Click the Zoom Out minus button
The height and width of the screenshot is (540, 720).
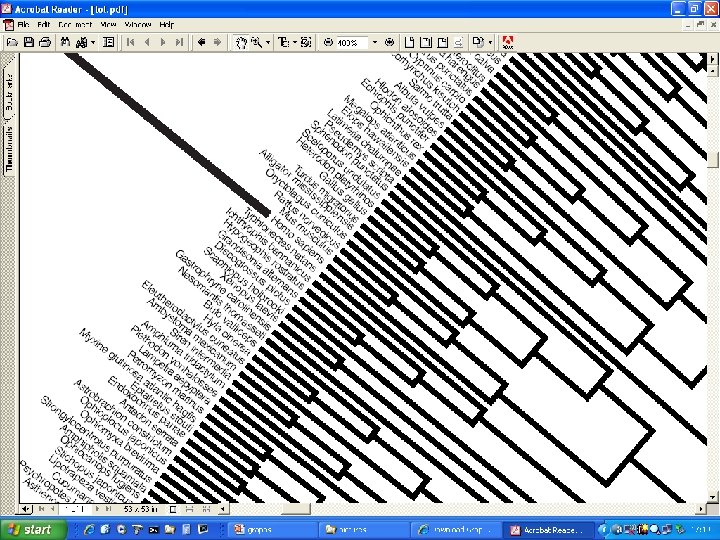pos(328,43)
